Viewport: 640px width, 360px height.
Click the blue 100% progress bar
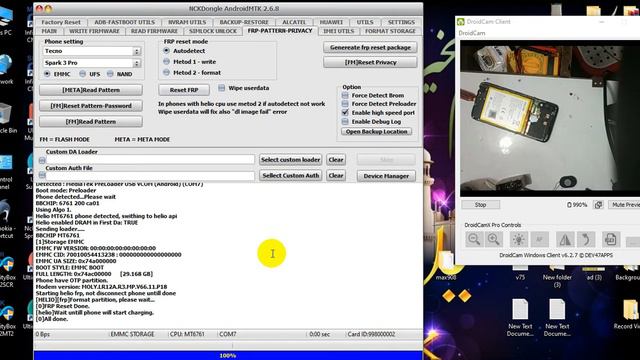coord(228,356)
